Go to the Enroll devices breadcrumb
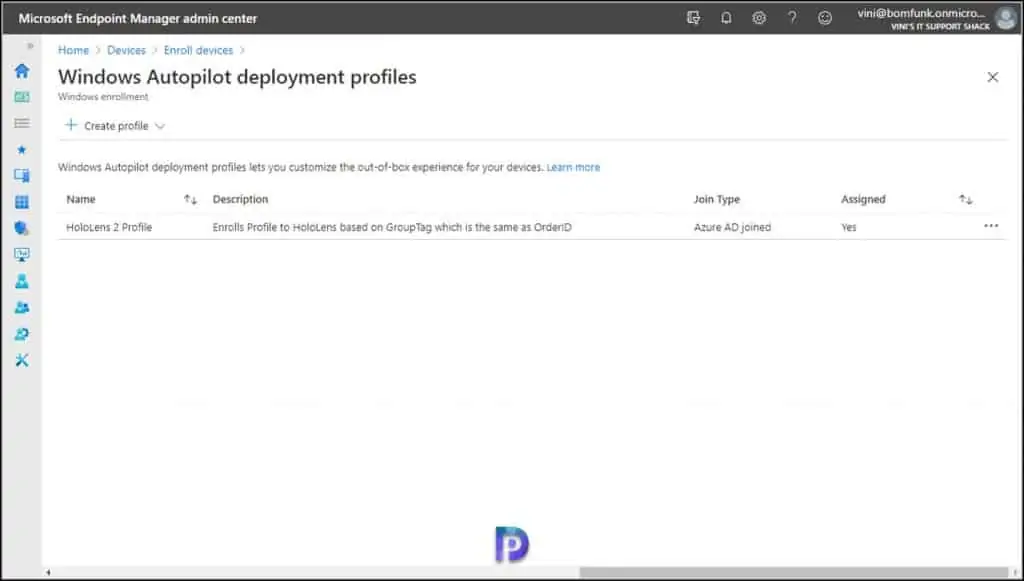This screenshot has width=1024, height=581. pyautogui.click(x=199, y=50)
